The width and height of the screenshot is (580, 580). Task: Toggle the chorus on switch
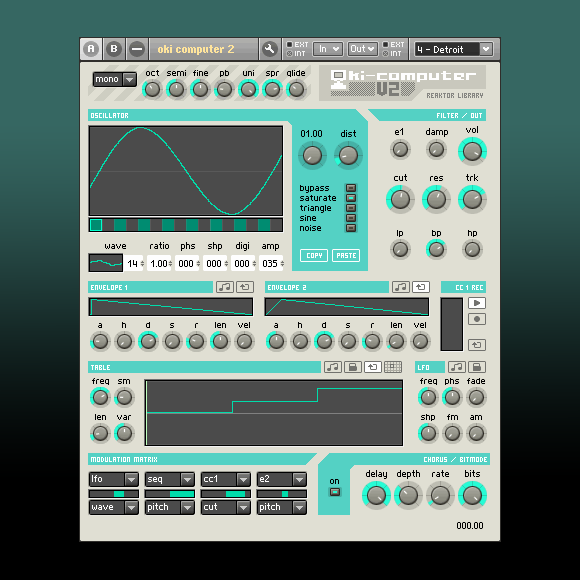pyautogui.click(x=335, y=492)
